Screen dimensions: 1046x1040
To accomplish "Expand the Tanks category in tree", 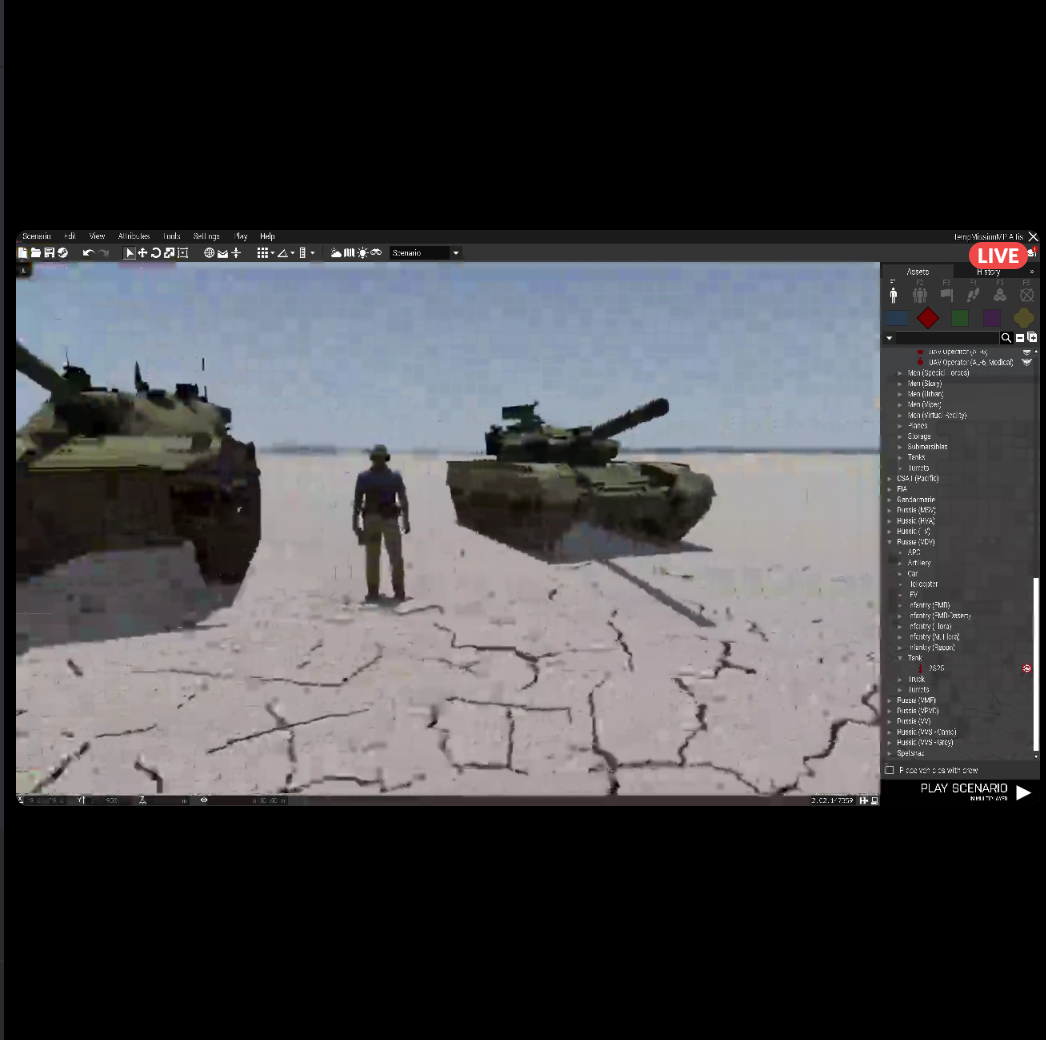I will (x=900, y=457).
